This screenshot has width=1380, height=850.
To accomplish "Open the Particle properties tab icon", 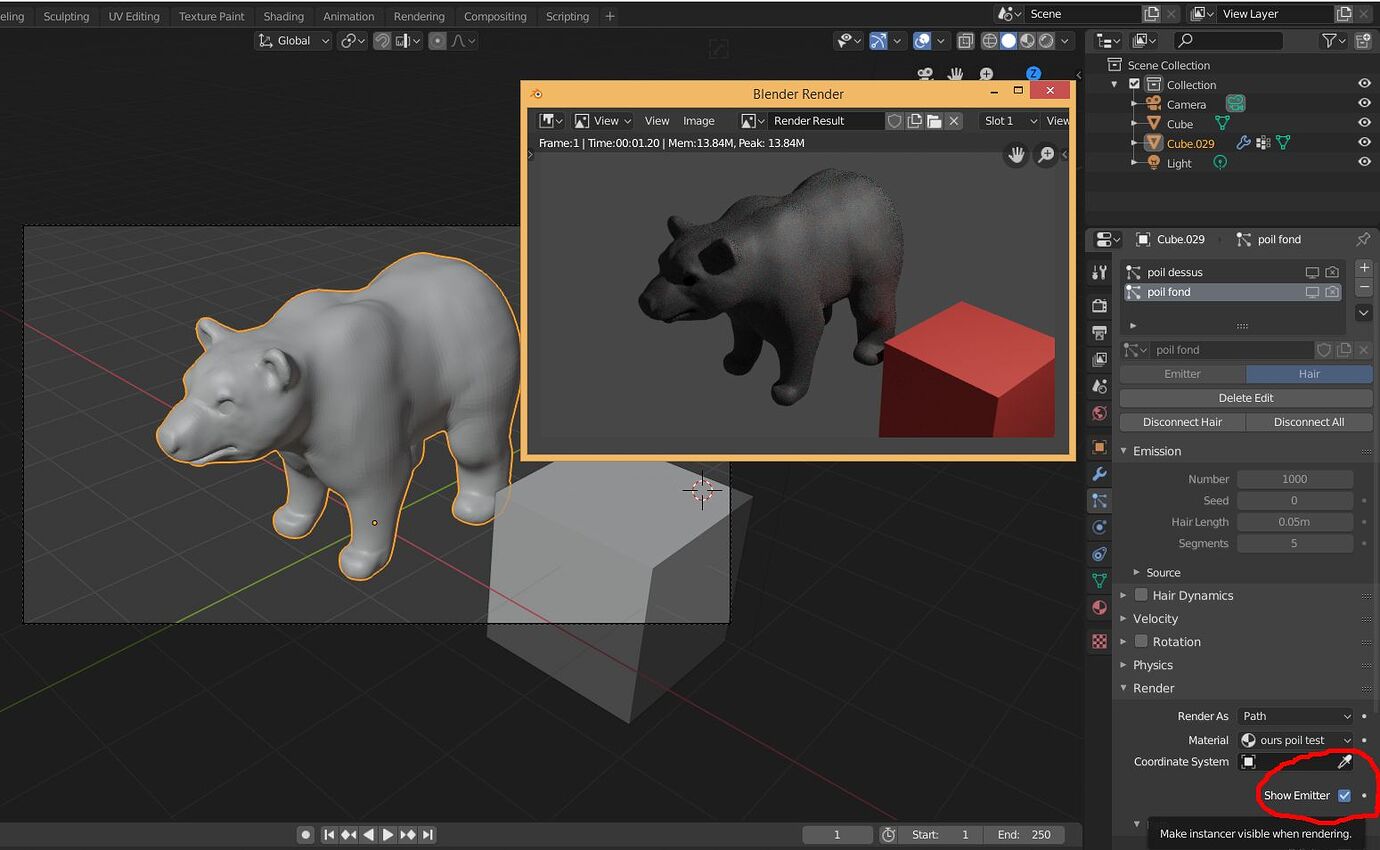I will pos(1099,500).
